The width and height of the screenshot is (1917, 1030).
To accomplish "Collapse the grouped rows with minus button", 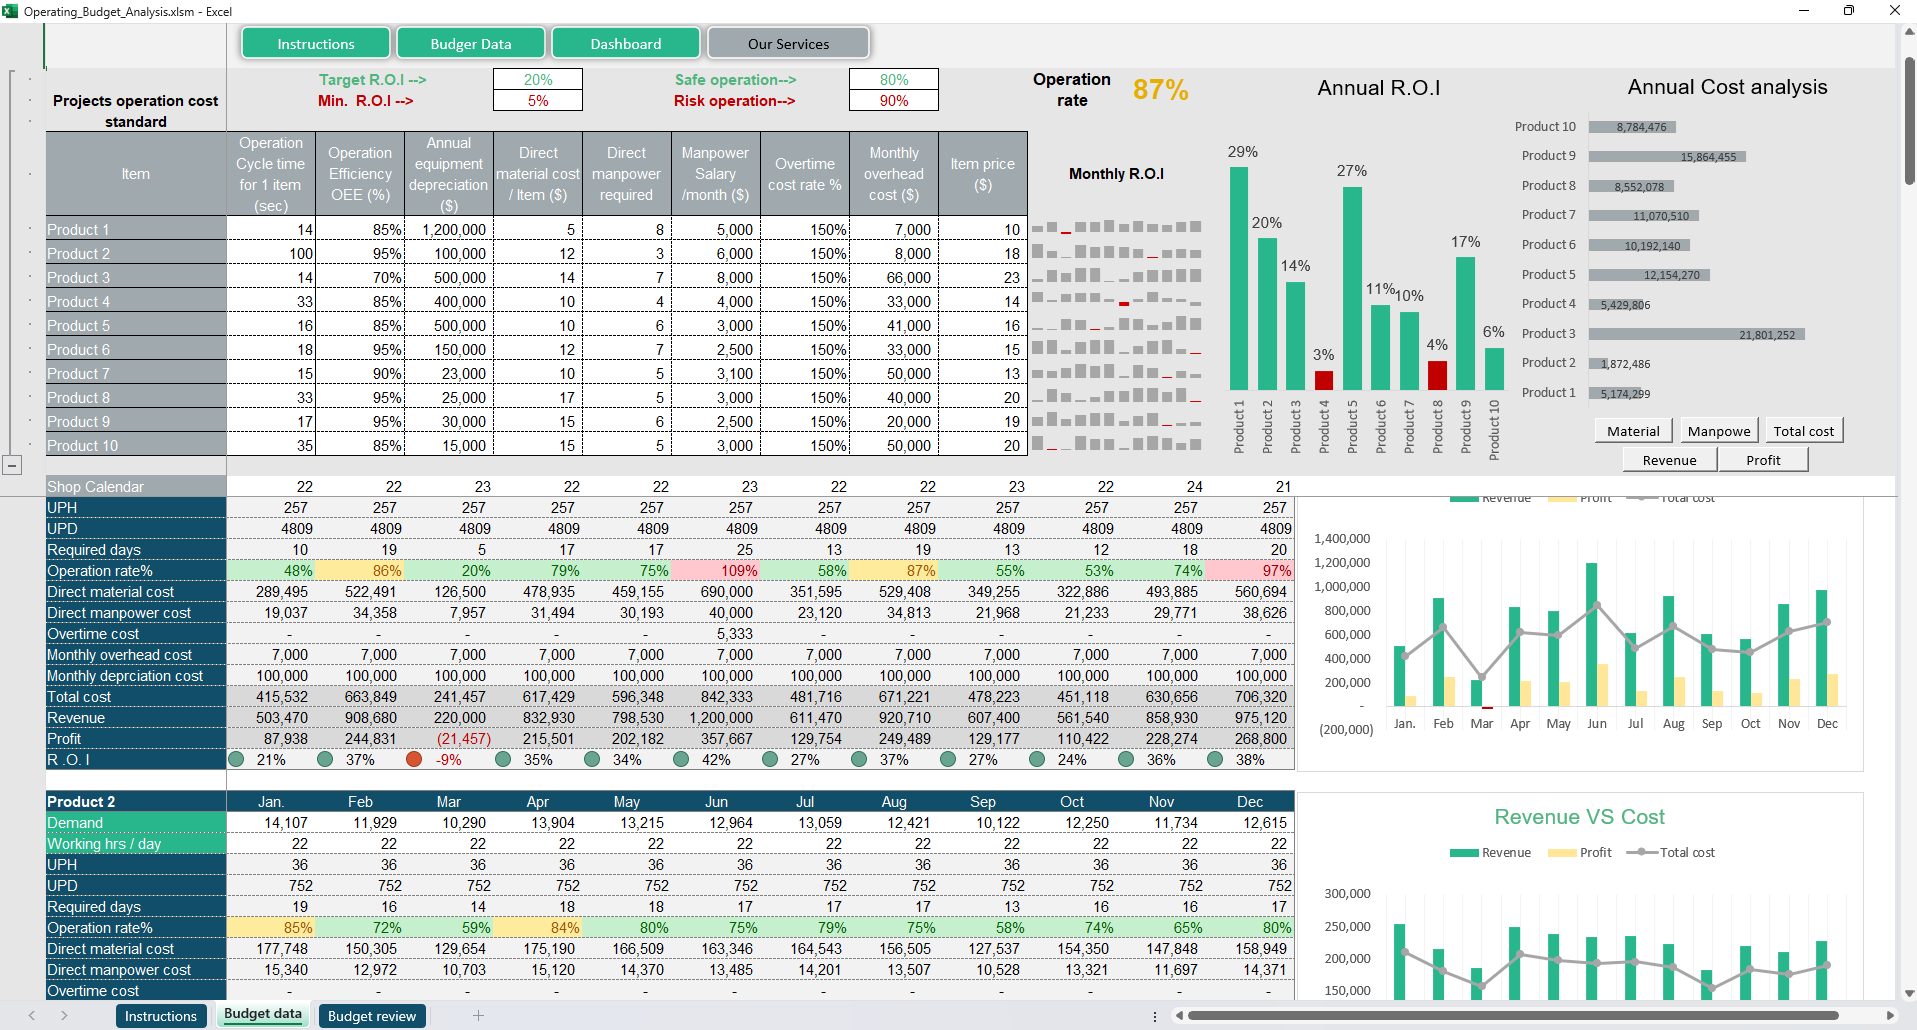I will pyautogui.click(x=12, y=465).
